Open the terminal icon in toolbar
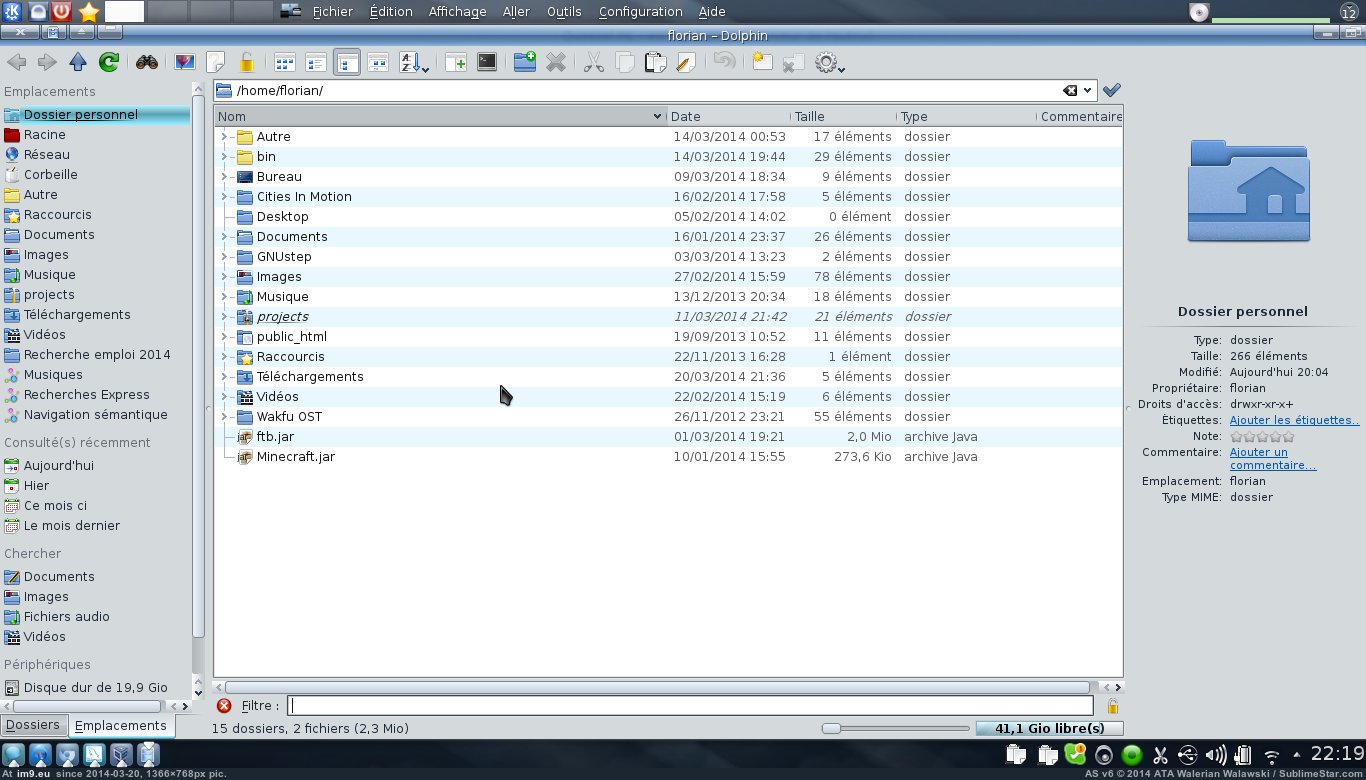 [x=487, y=62]
